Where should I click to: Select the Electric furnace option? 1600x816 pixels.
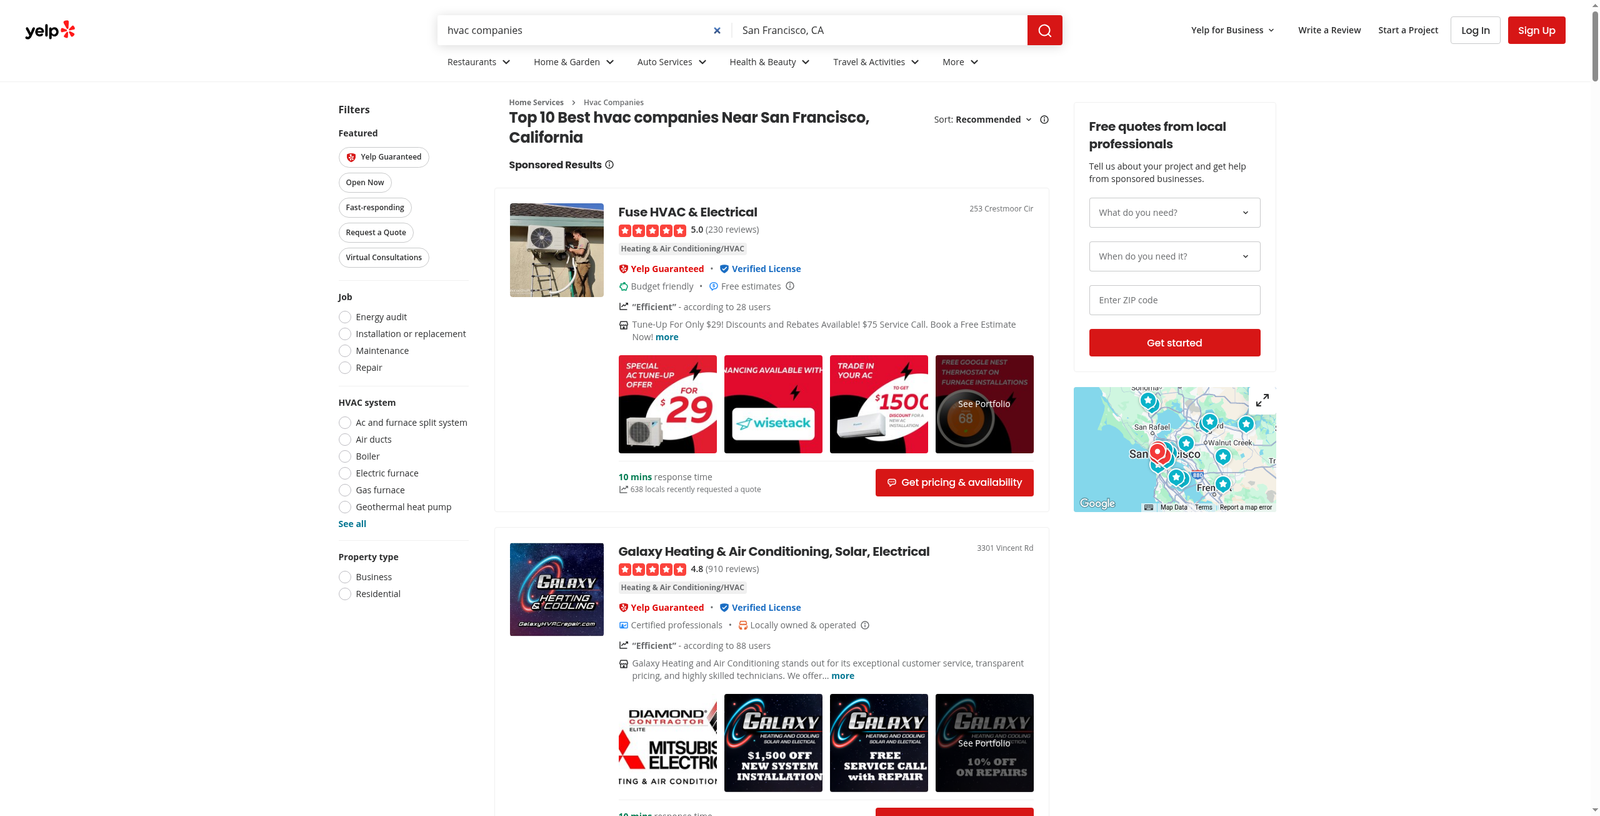click(x=345, y=474)
